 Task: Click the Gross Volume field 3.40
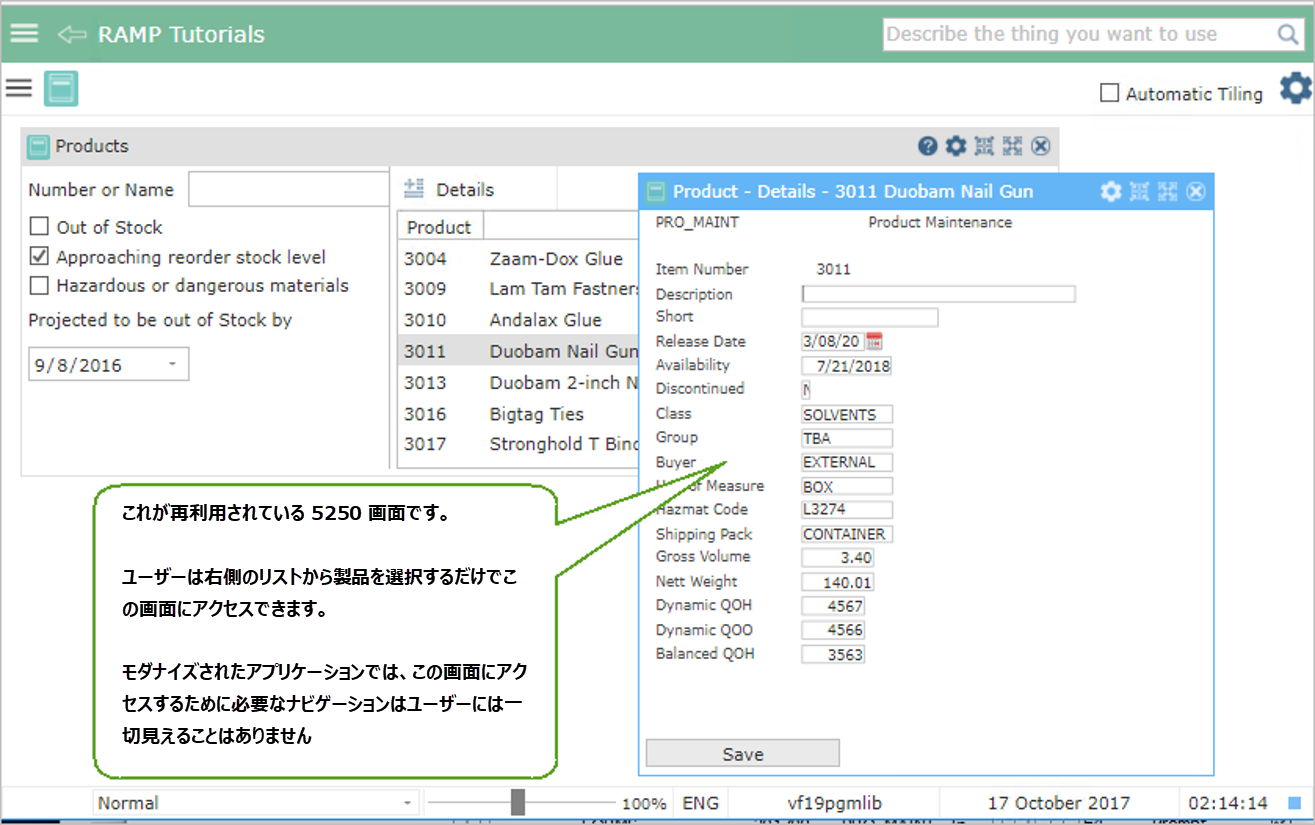pyautogui.click(x=838, y=557)
